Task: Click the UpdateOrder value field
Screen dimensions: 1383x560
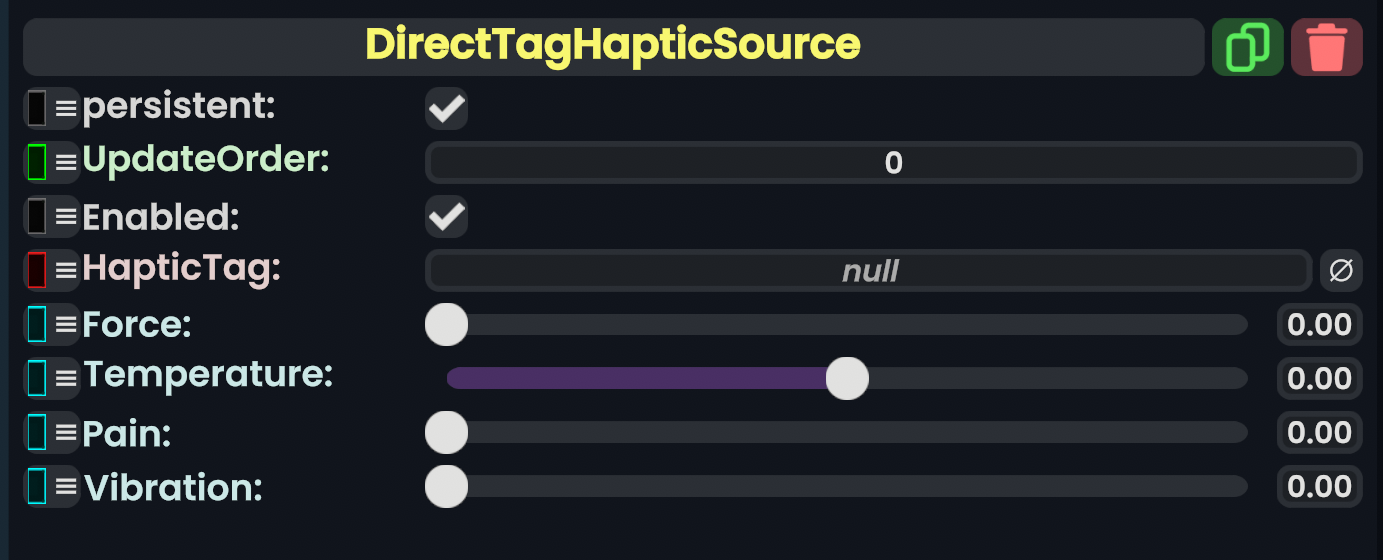Action: (893, 163)
